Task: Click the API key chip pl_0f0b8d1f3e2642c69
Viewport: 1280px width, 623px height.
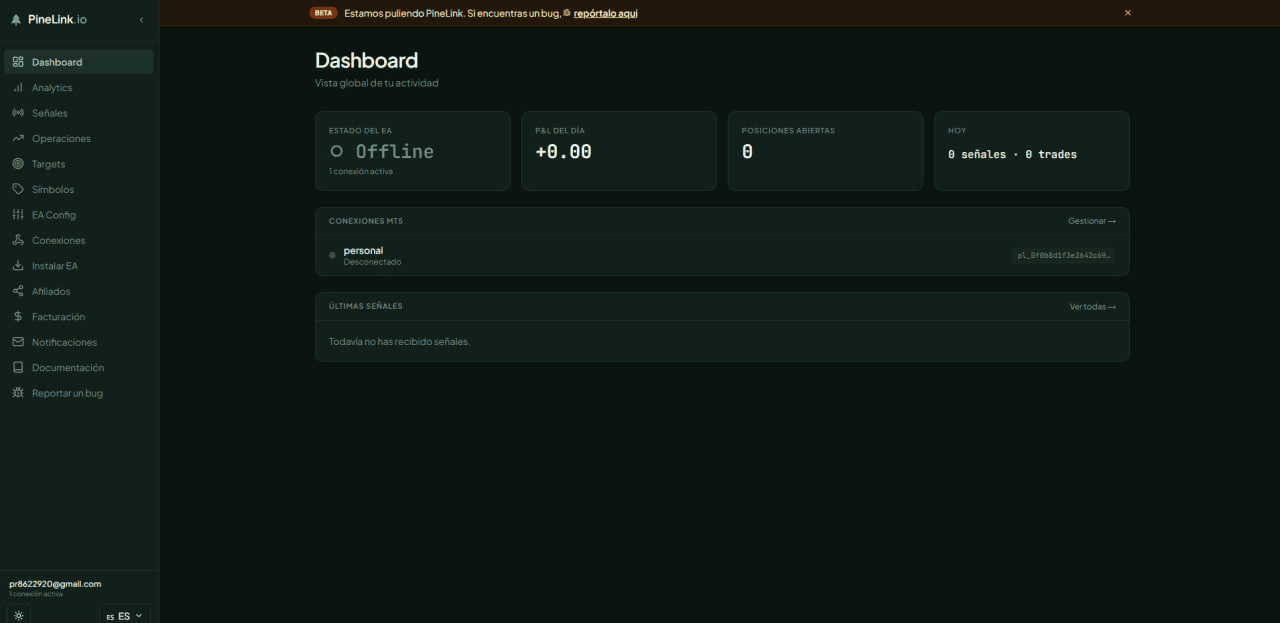Action: click(1064, 256)
